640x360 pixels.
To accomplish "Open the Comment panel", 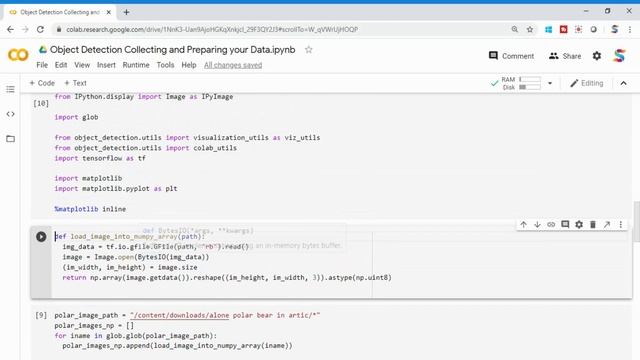I will coord(511,56).
